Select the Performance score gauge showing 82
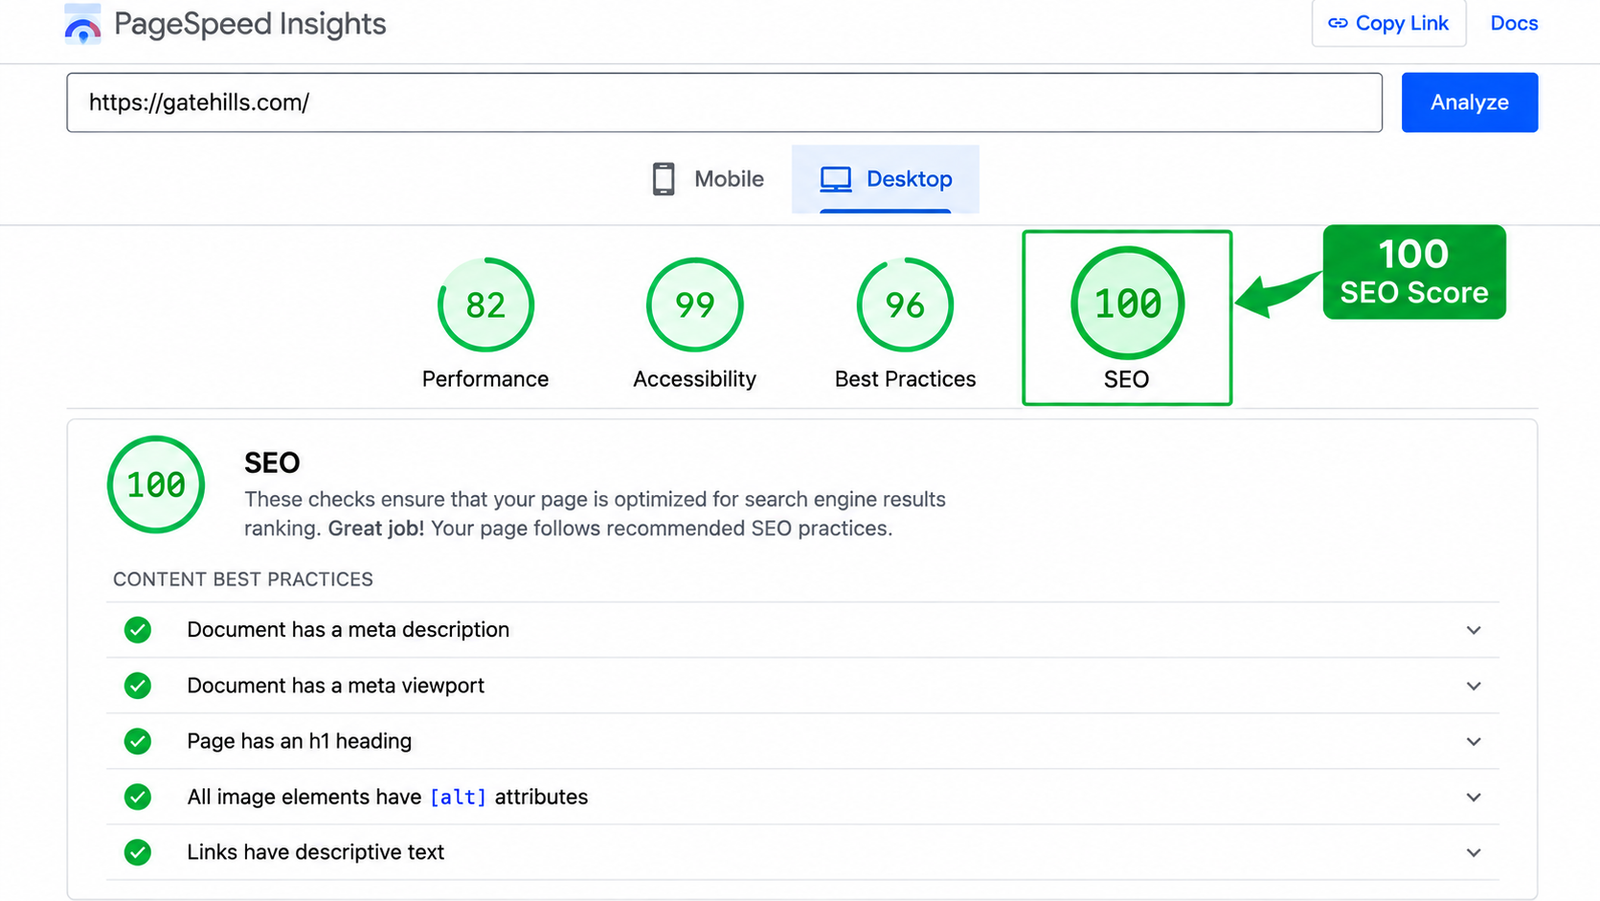The width and height of the screenshot is (1600, 901). (x=486, y=305)
